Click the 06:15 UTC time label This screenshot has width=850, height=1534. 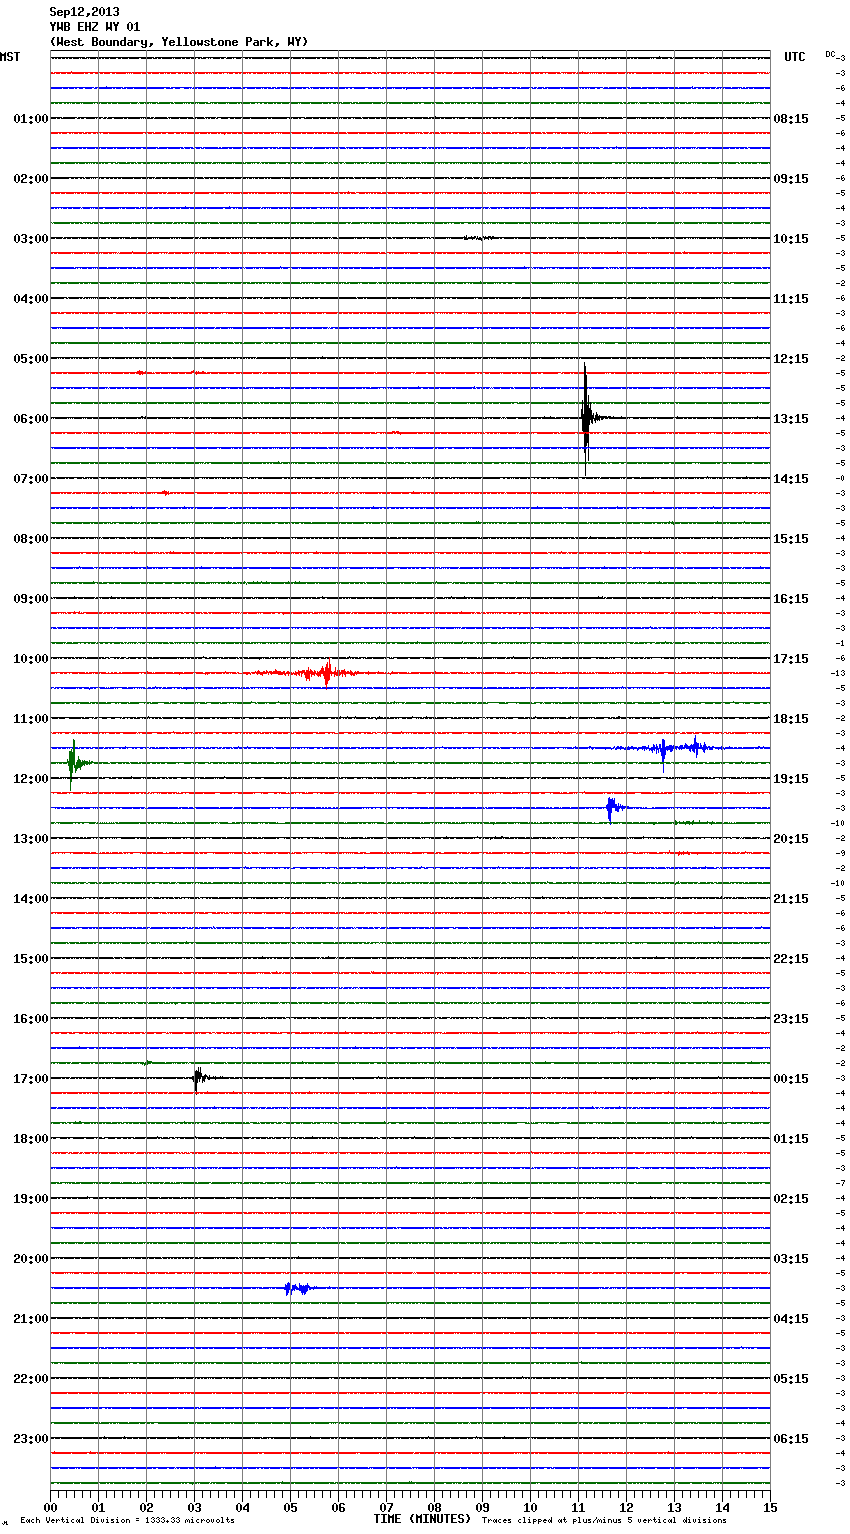[x=791, y=1439]
